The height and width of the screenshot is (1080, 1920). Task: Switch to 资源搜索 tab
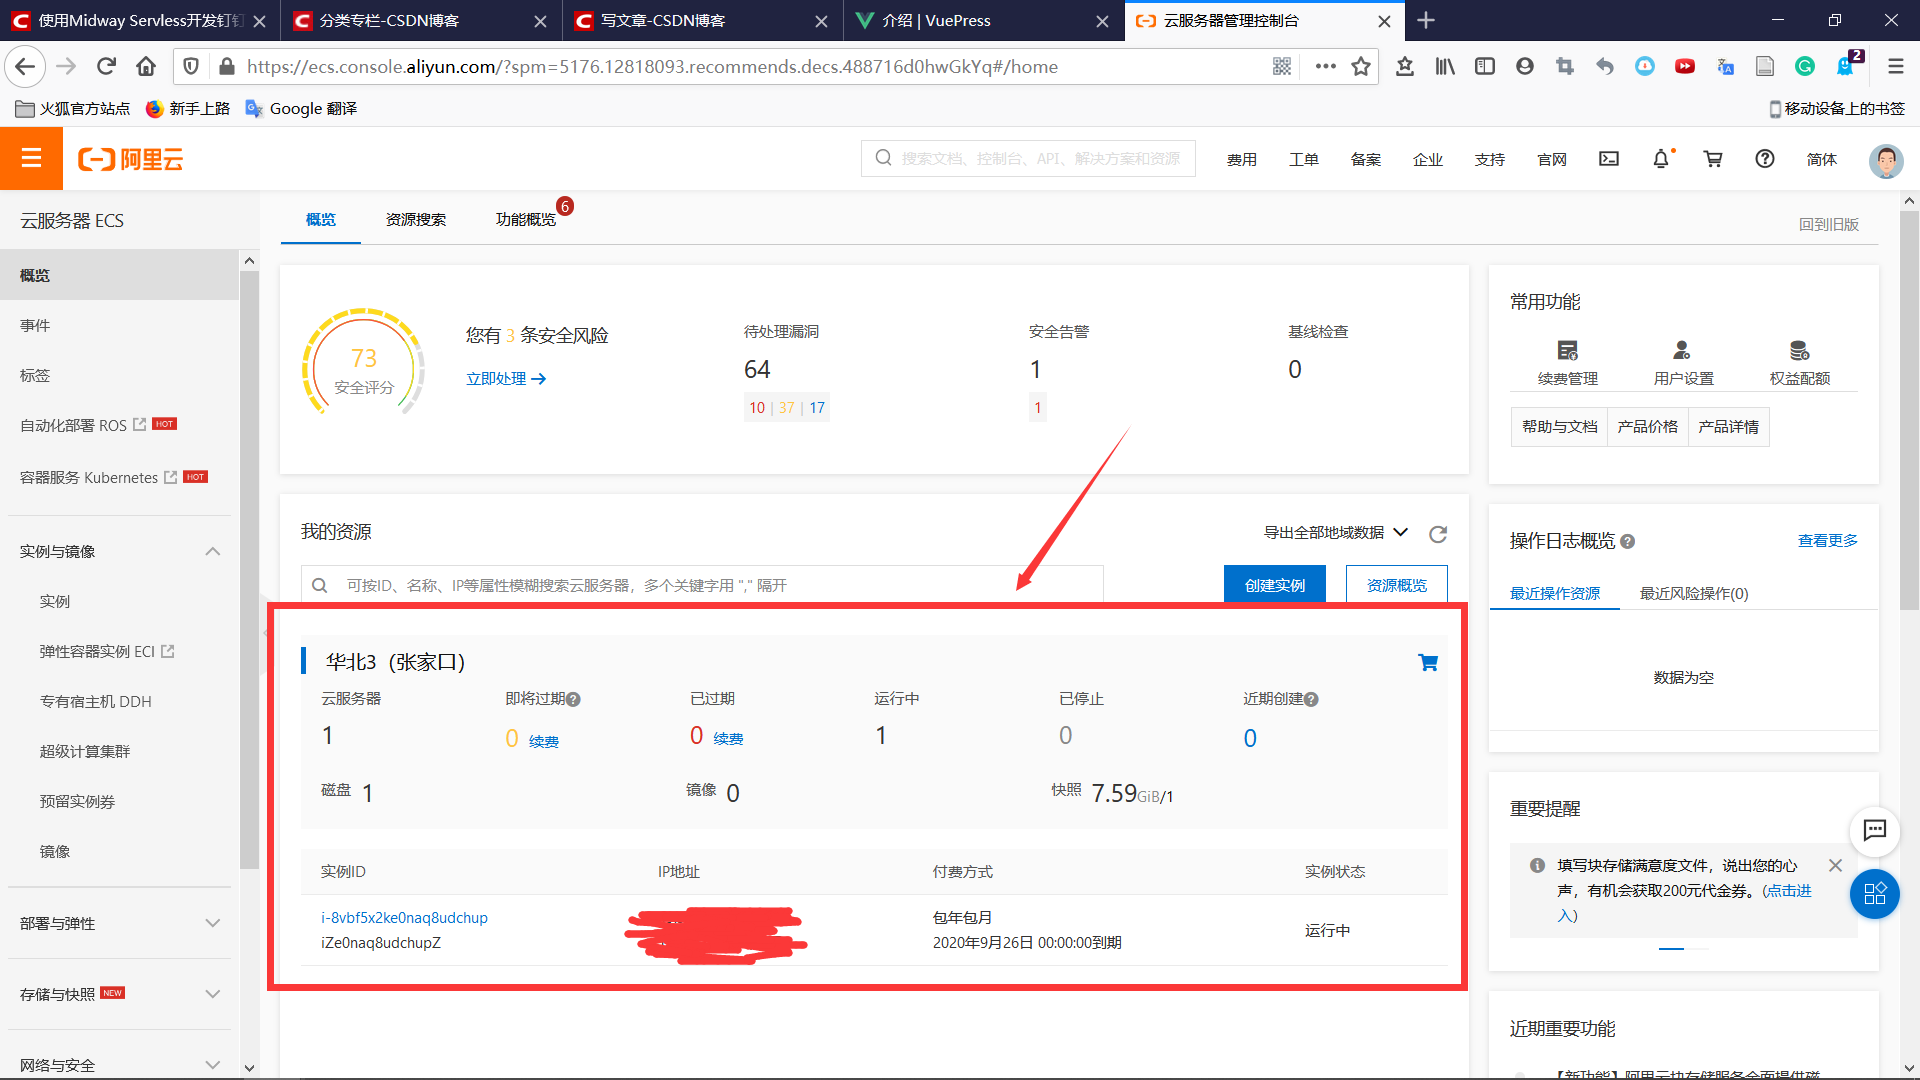click(416, 219)
